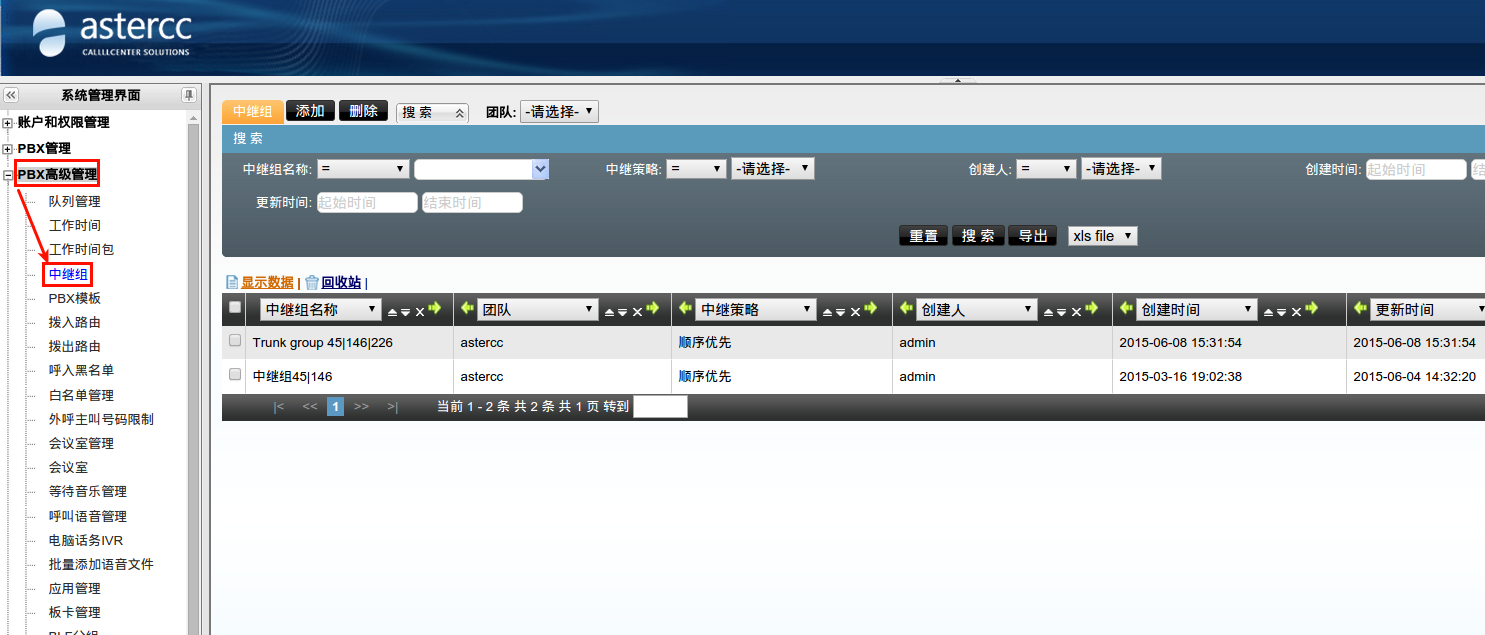Open the xls file export format dropdown
1485x635 pixels.
(1102, 236)
